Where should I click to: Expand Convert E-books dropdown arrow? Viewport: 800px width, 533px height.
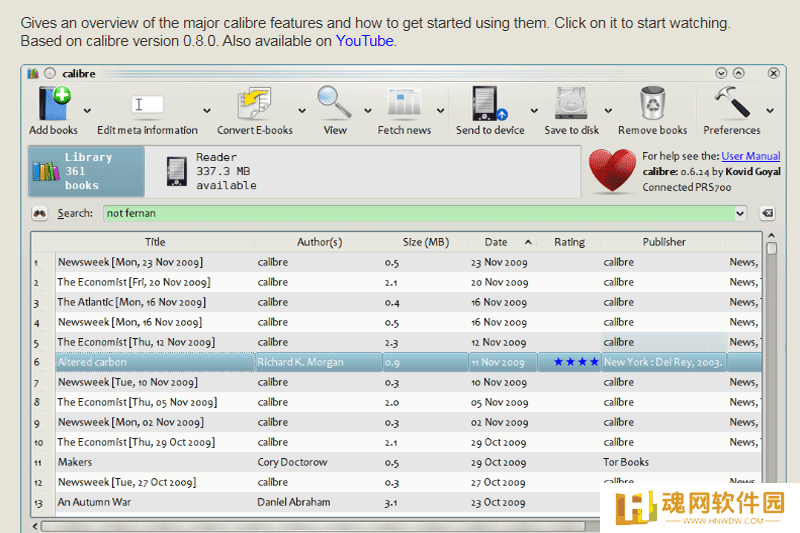coord(302,111)
